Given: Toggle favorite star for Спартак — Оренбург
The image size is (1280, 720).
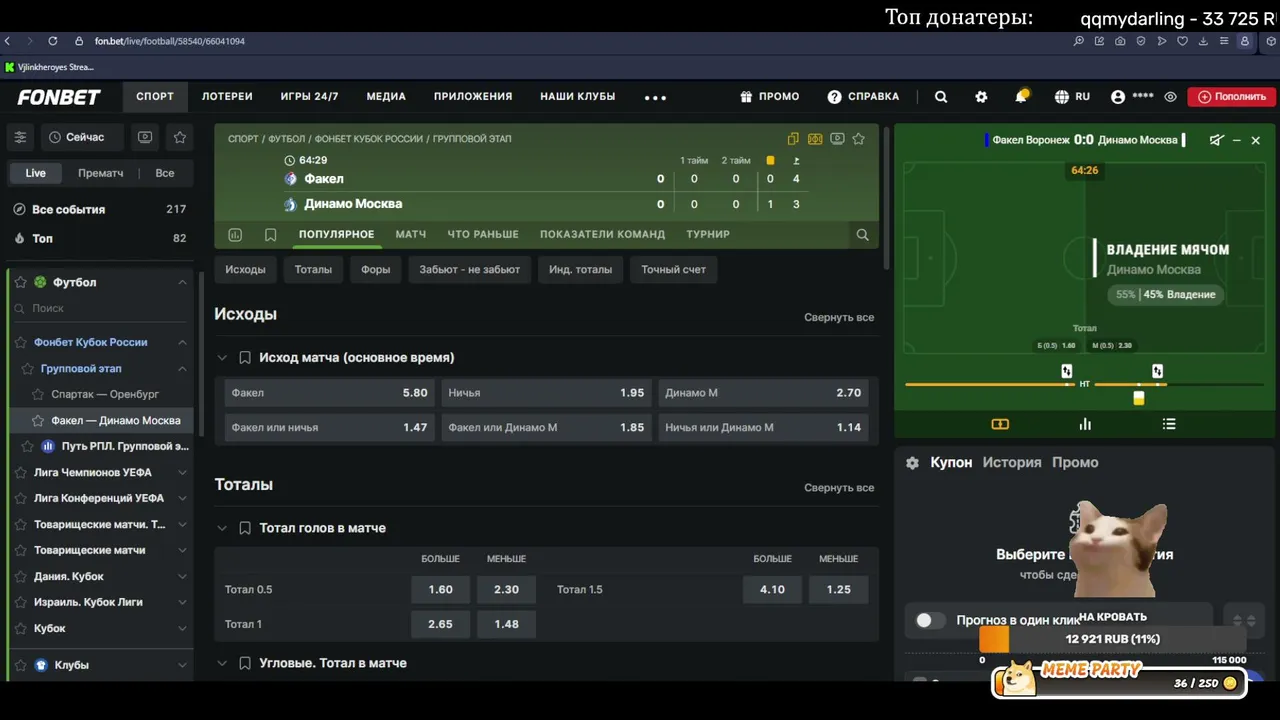Looking at the screenshot, I should [38, 394].
